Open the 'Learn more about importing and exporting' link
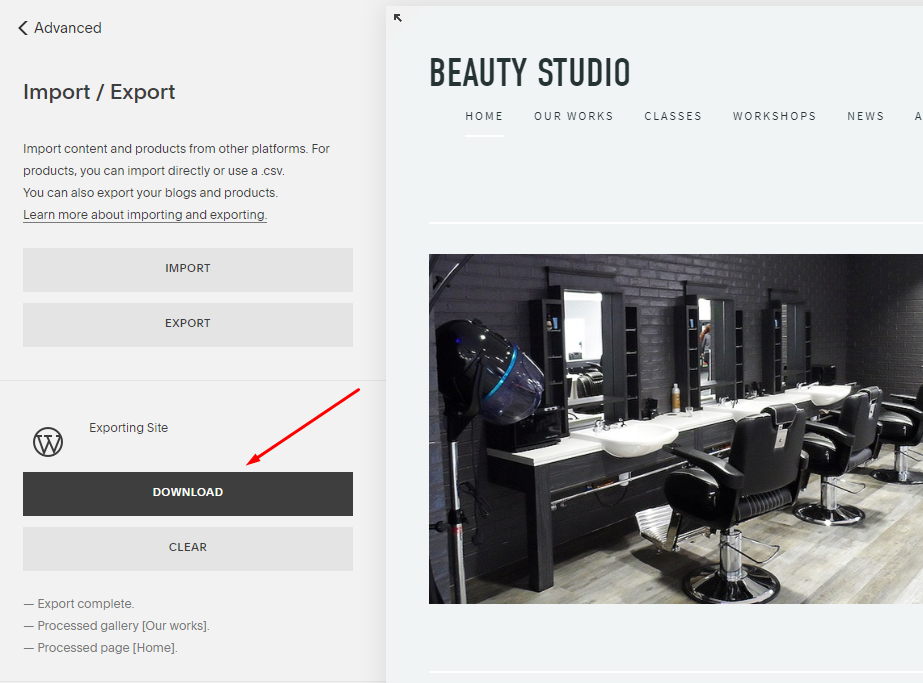Image resolution: width=923 pixels, height=683 pixels. pos(145,215)
